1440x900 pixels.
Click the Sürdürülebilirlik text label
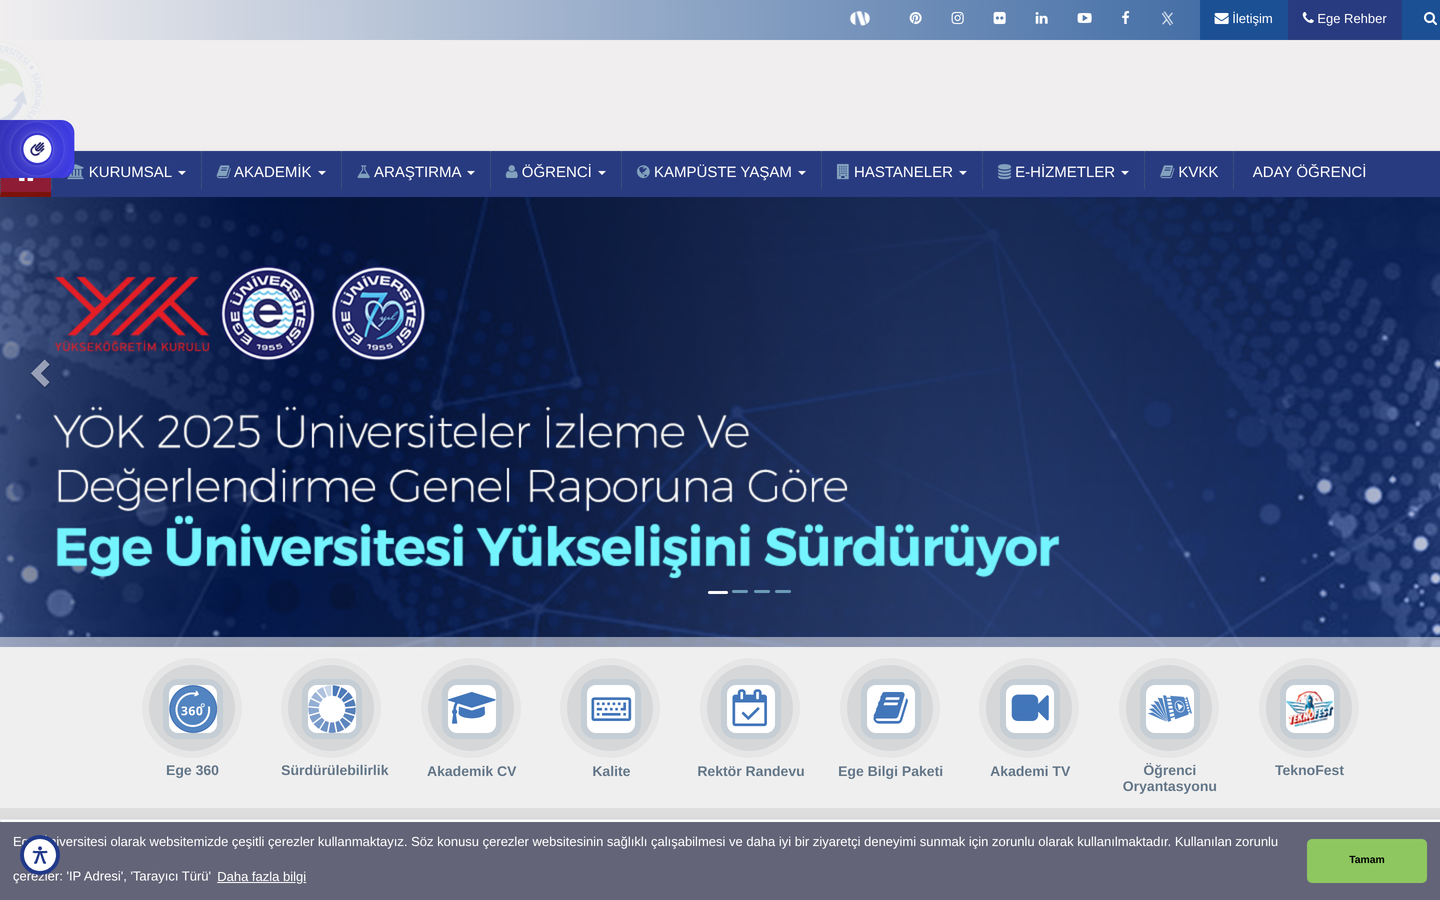pos(334,770)
